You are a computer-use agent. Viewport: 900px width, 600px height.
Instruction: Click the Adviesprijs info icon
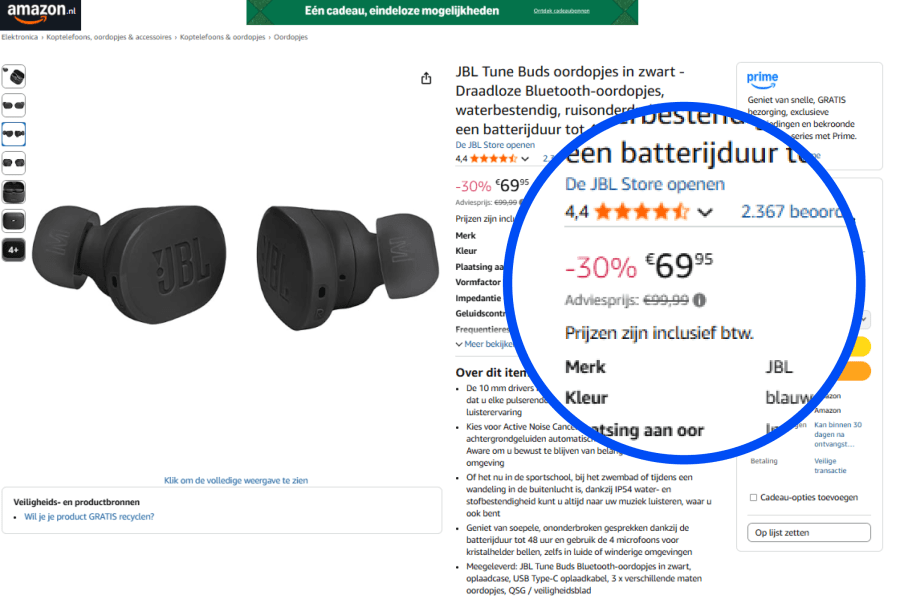tap(699, 300)
